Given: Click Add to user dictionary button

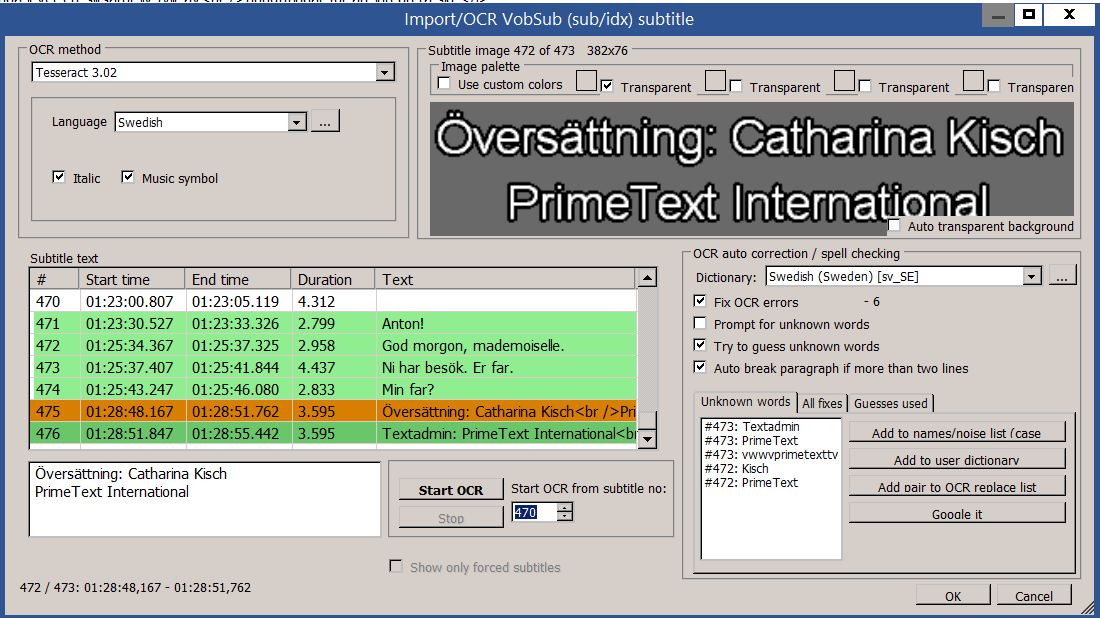Looking at the screenshot, I should coord(957,459).
